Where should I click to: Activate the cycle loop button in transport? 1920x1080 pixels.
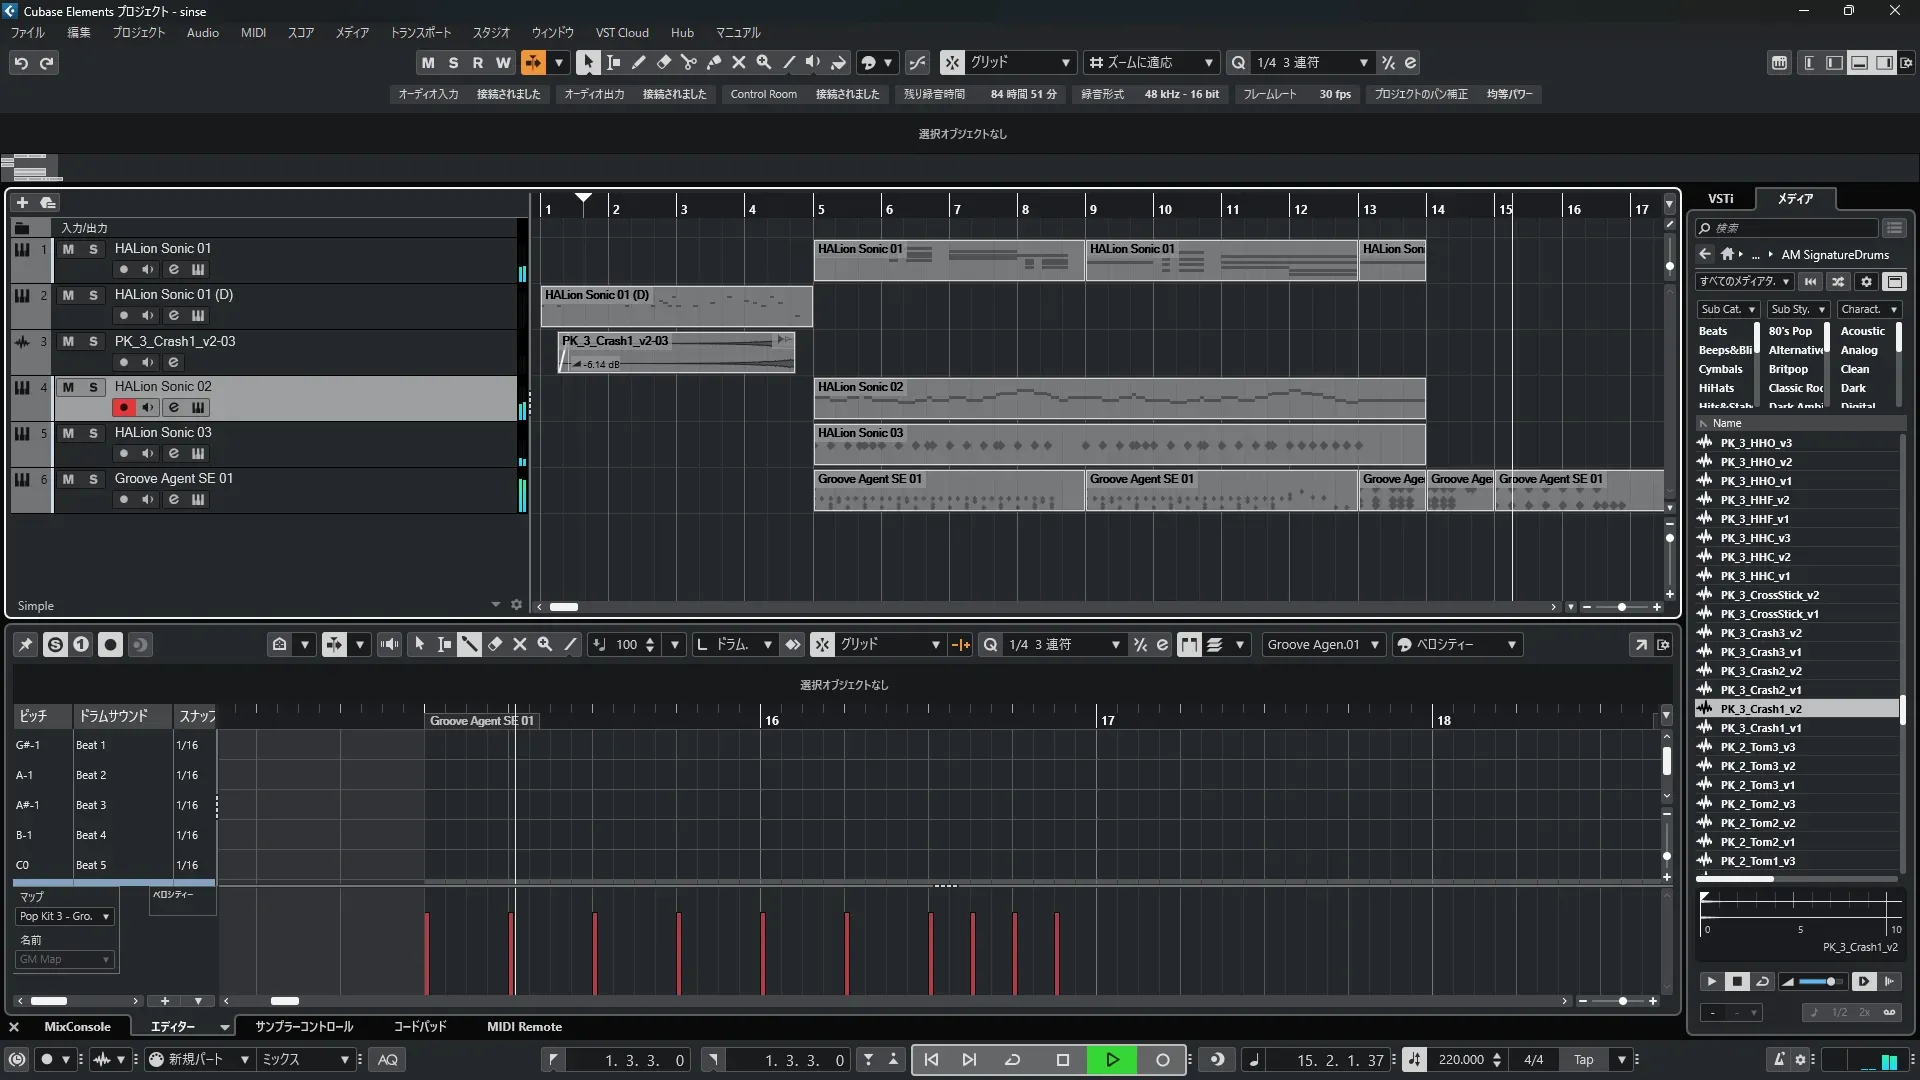[x=1012, y=1060]
